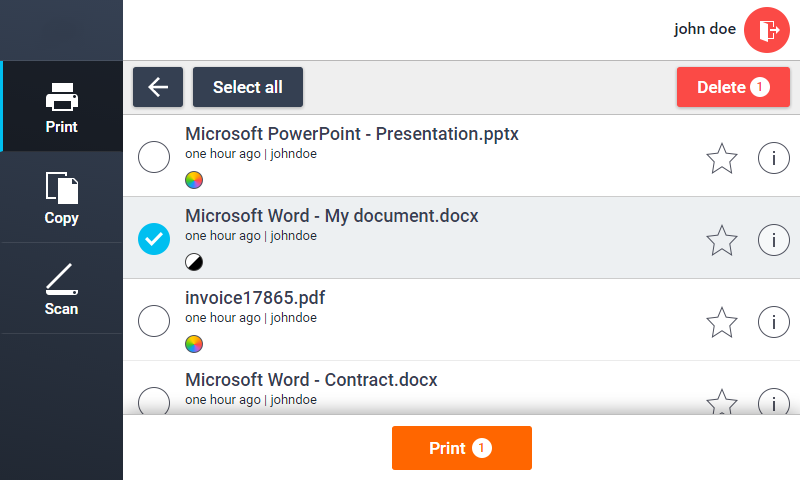Image resolution: width=800 pixels, height=480 pixels.
Task: Go back using the left arrow button
Action: pos(158,87)
